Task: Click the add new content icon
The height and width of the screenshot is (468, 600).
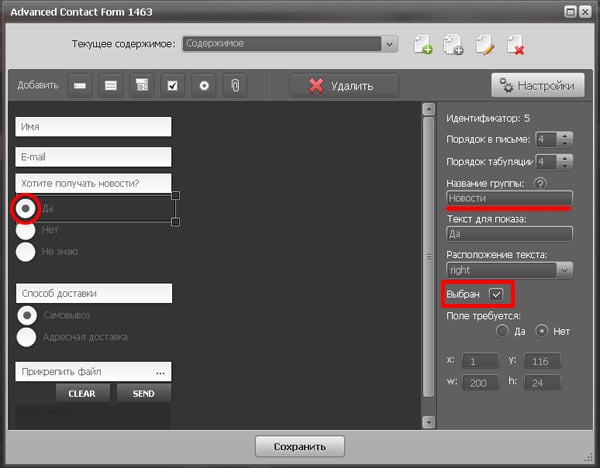Action: tap(422, 44)
